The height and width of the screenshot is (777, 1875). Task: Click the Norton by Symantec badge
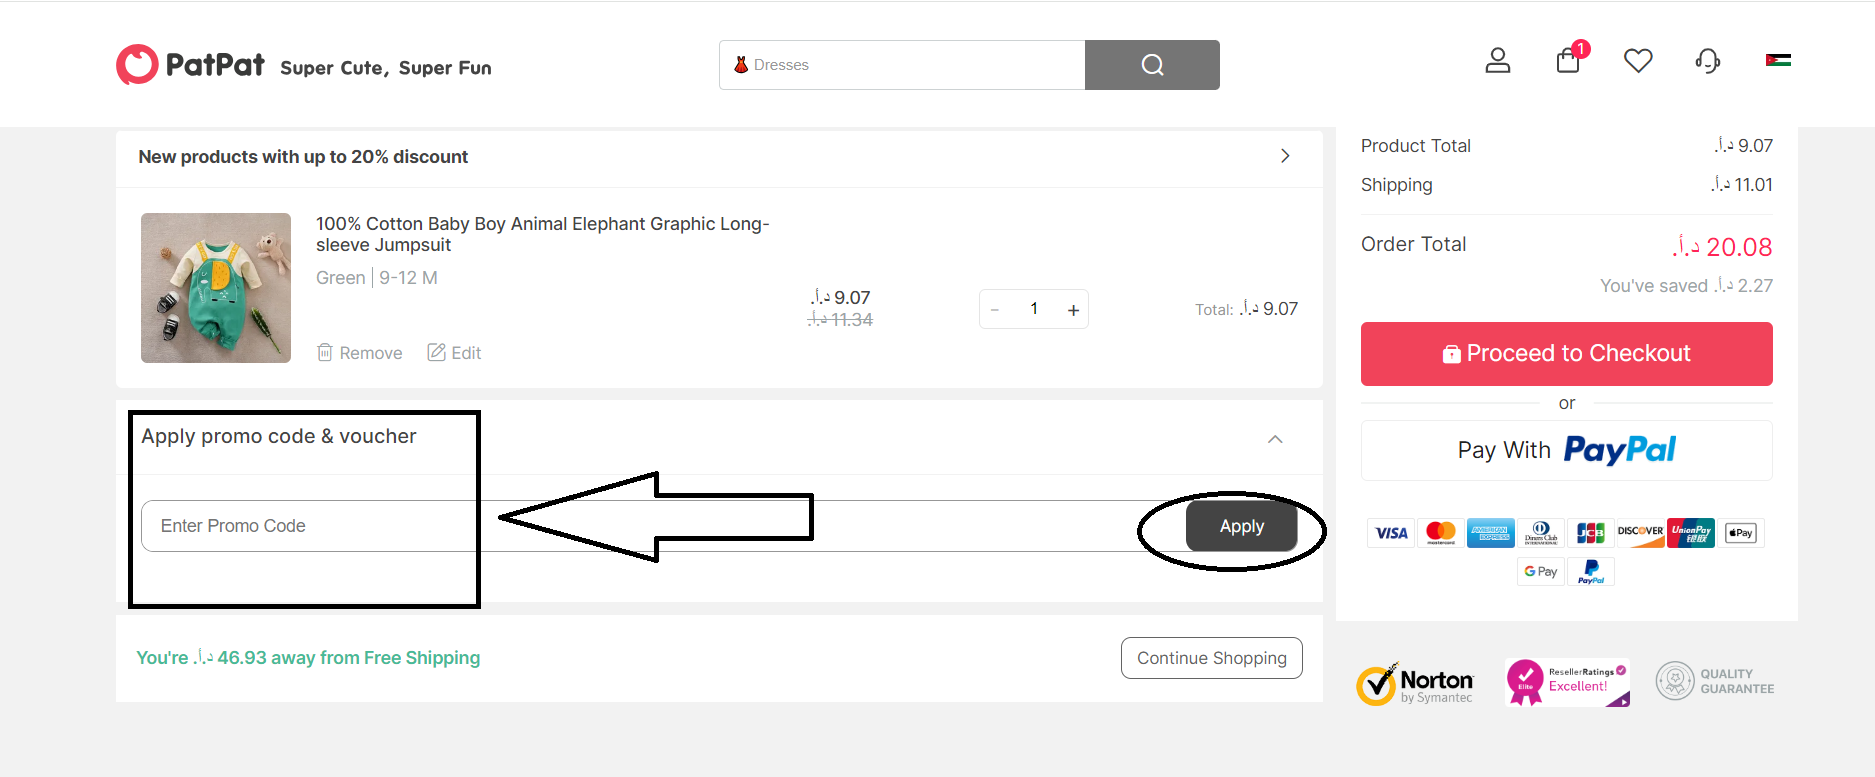(x=1415, y=685)
